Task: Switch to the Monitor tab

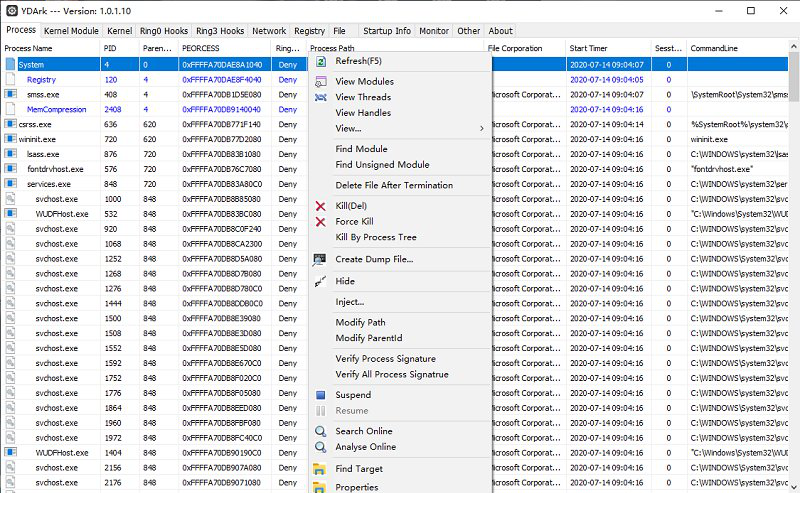Action: (434, 31)
